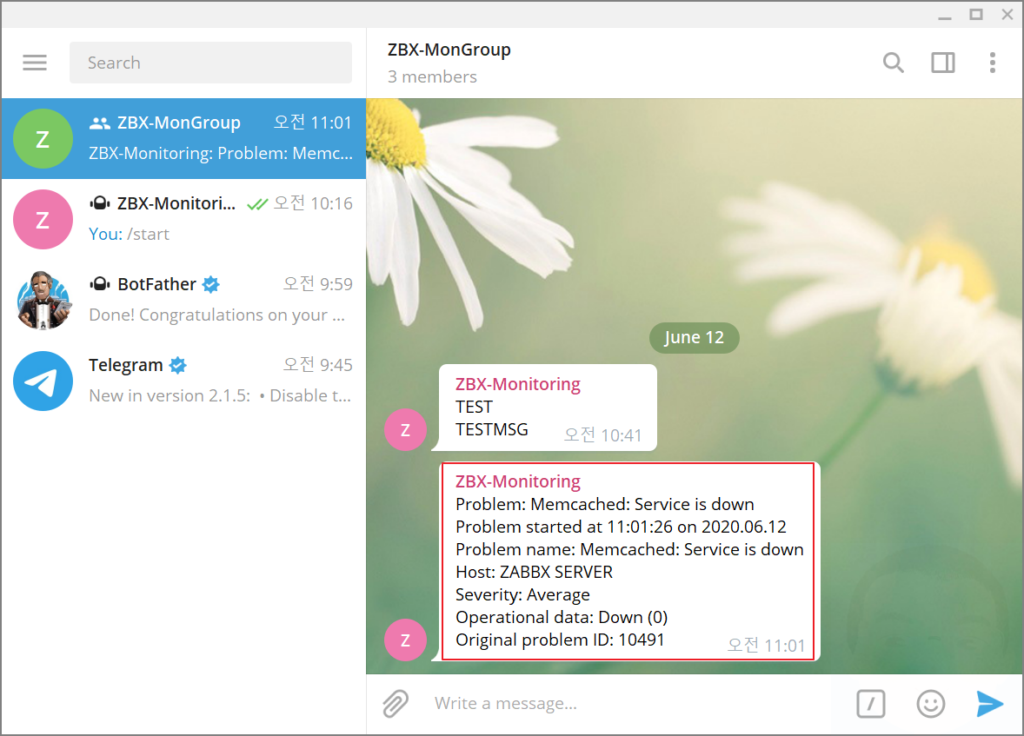Click the Search input in the sidebar
Image resolution: width=1024 pixels, height=736 pixels.
pos(210,62)
